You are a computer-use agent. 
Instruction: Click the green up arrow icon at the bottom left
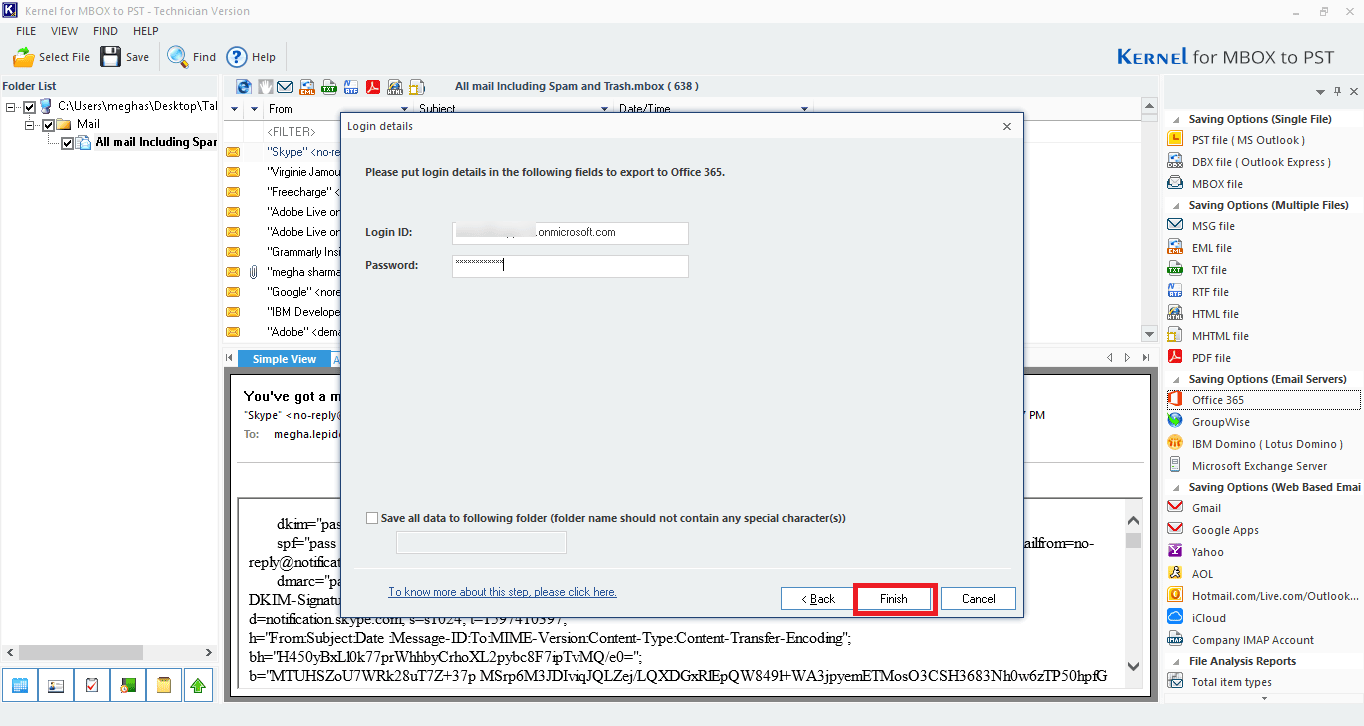pos(198,686)
